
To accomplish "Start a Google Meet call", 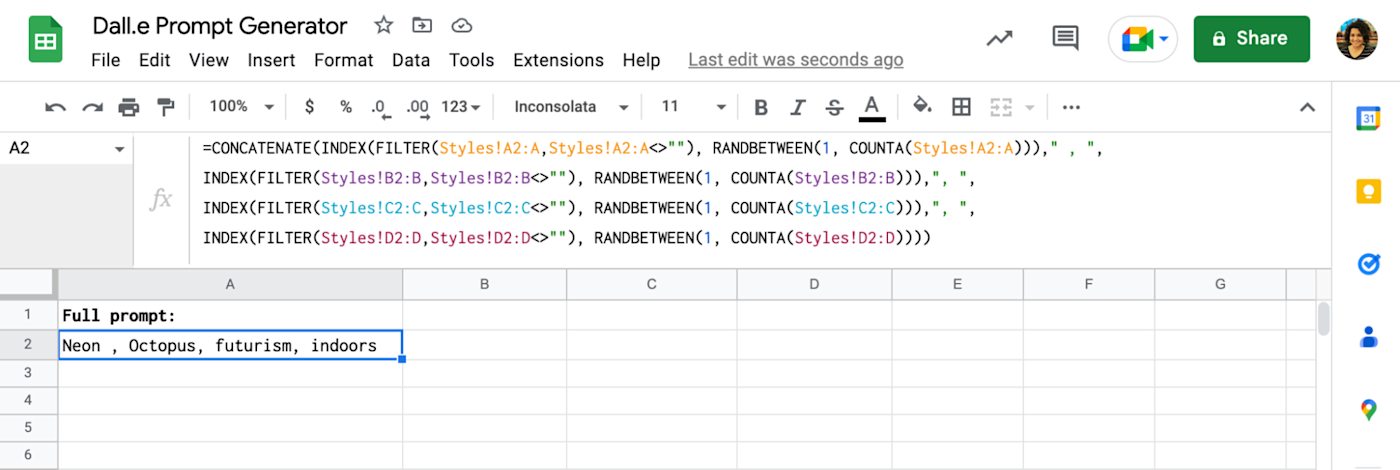I will coord(1143,39).
